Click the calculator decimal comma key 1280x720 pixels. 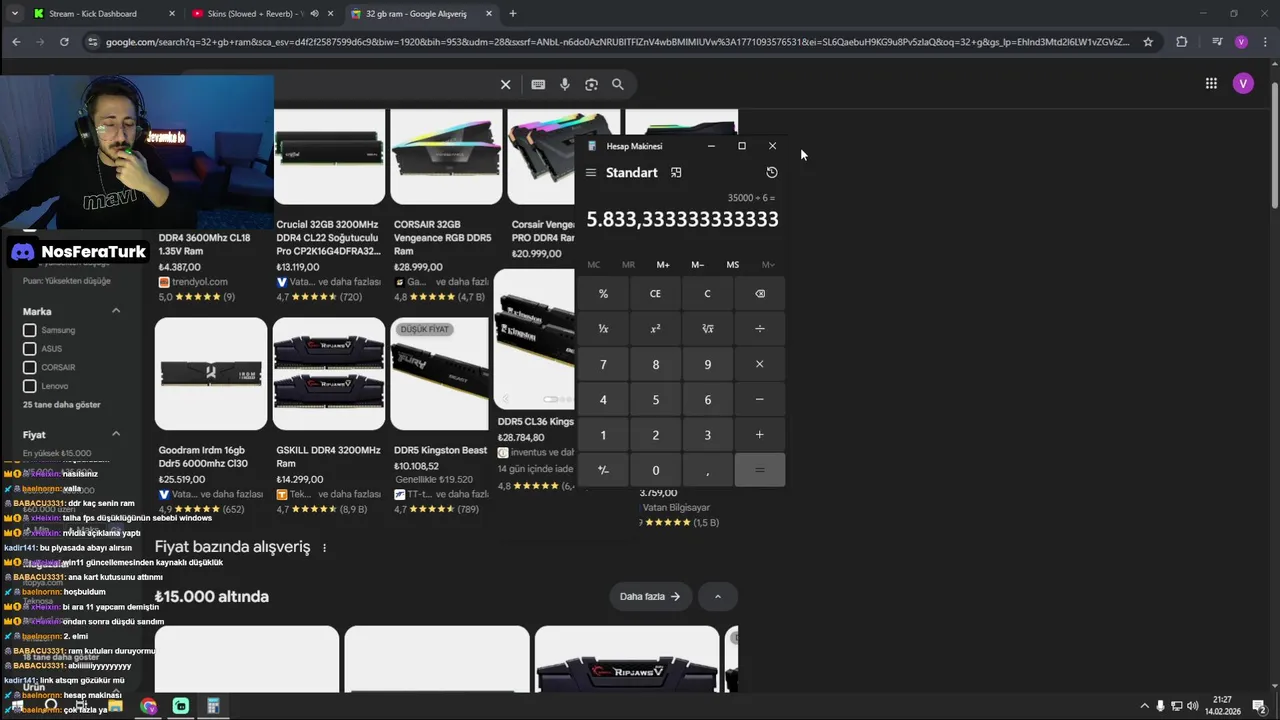(707, 470)
